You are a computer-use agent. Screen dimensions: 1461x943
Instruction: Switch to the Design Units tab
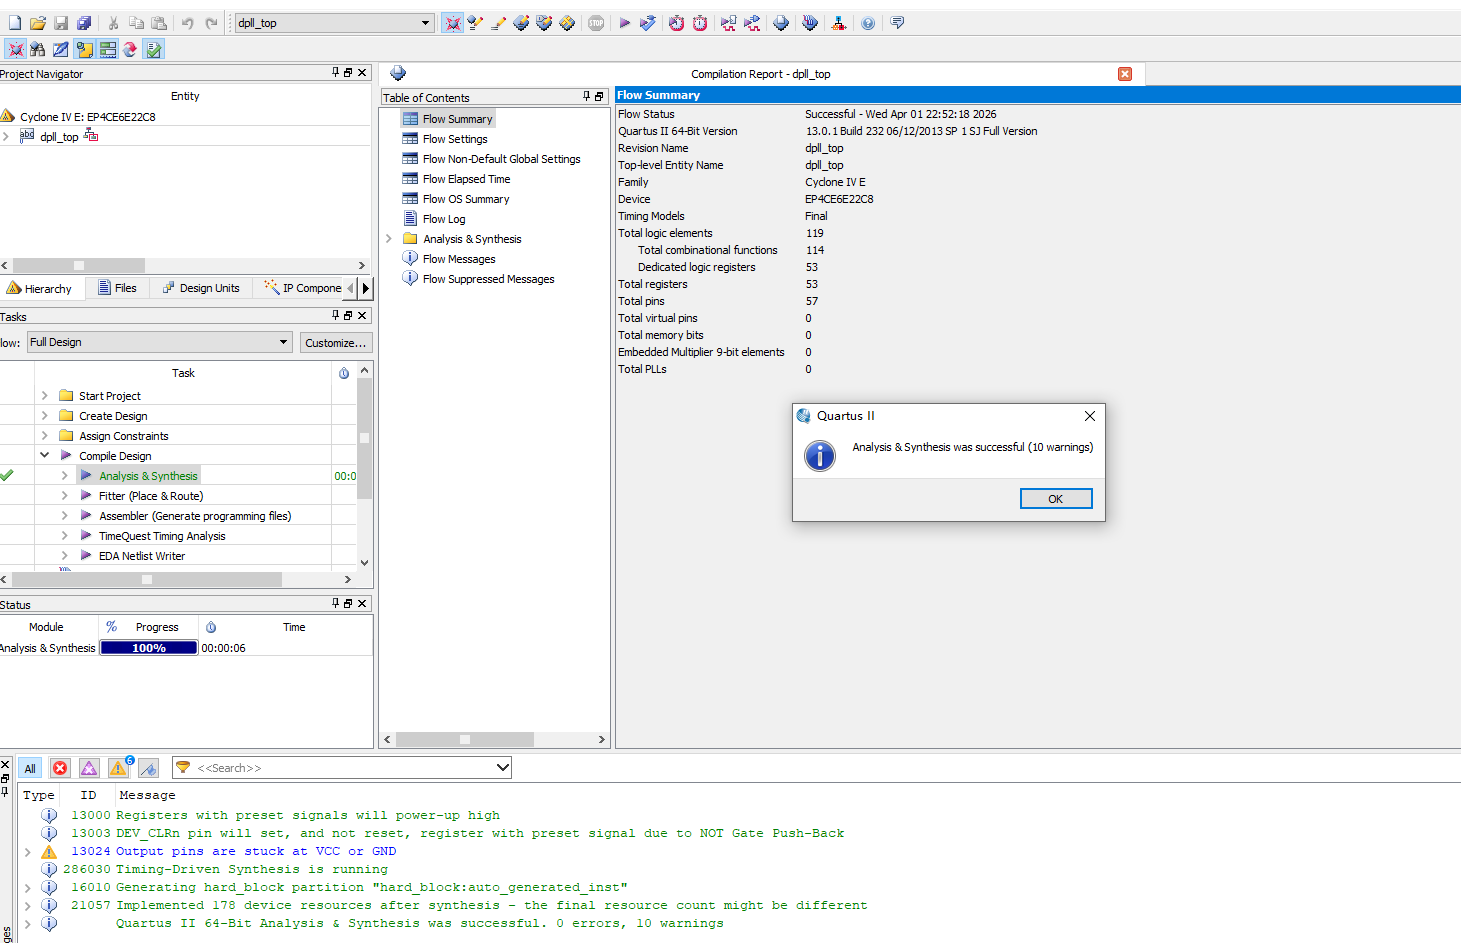(x=201, y=288)
